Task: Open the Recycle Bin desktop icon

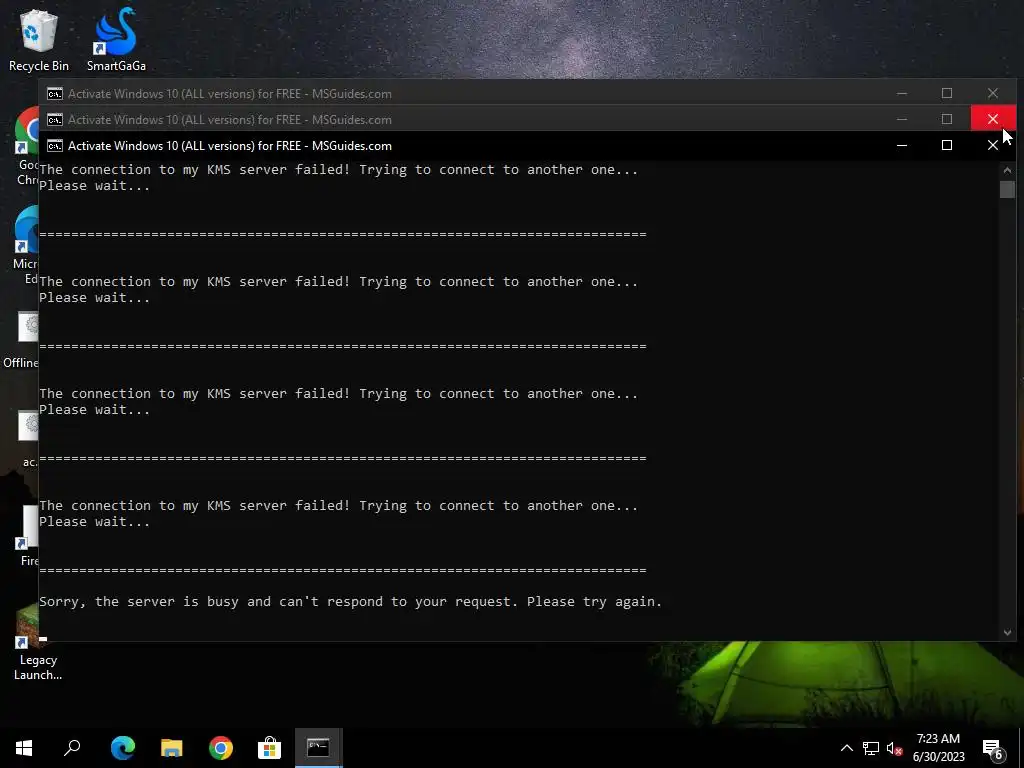Action: (x=39, y=40)
